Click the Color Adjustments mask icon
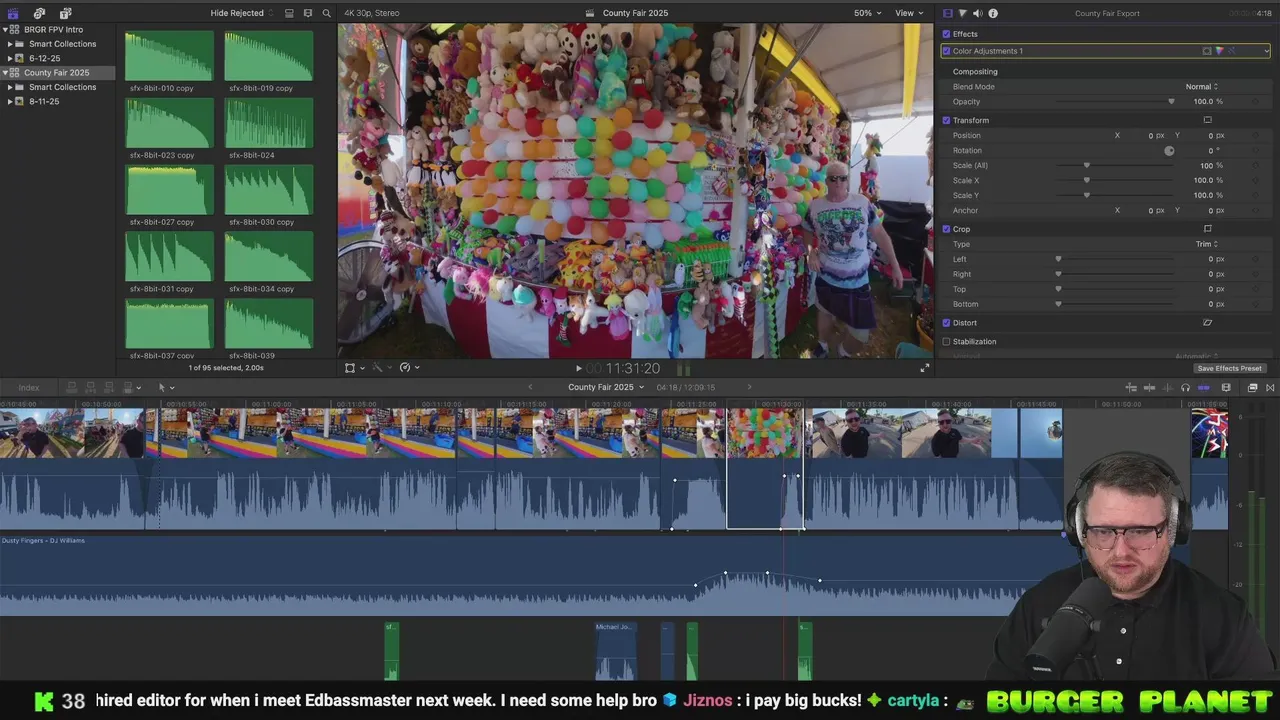This screenshot has width=1280, height=720. pos(1207,51)
